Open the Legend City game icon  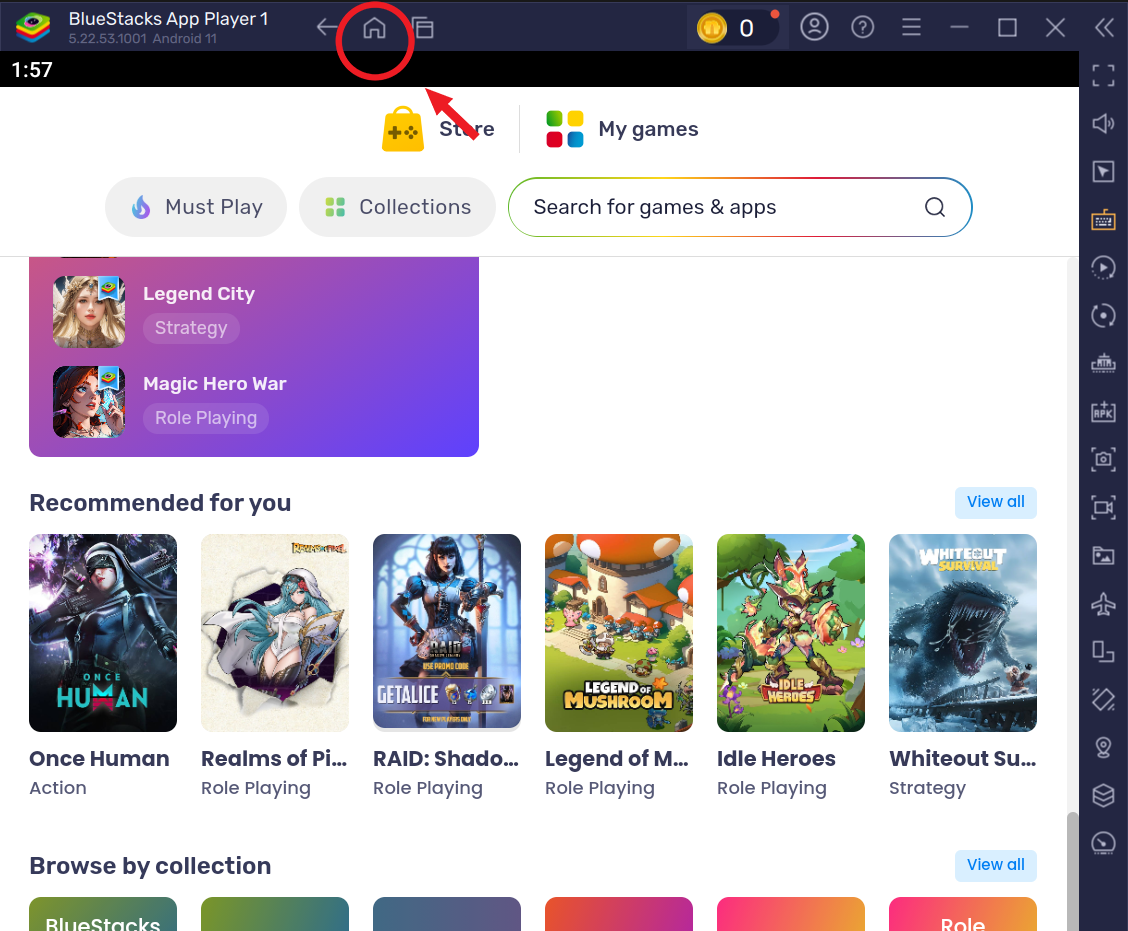pos(89,312)
